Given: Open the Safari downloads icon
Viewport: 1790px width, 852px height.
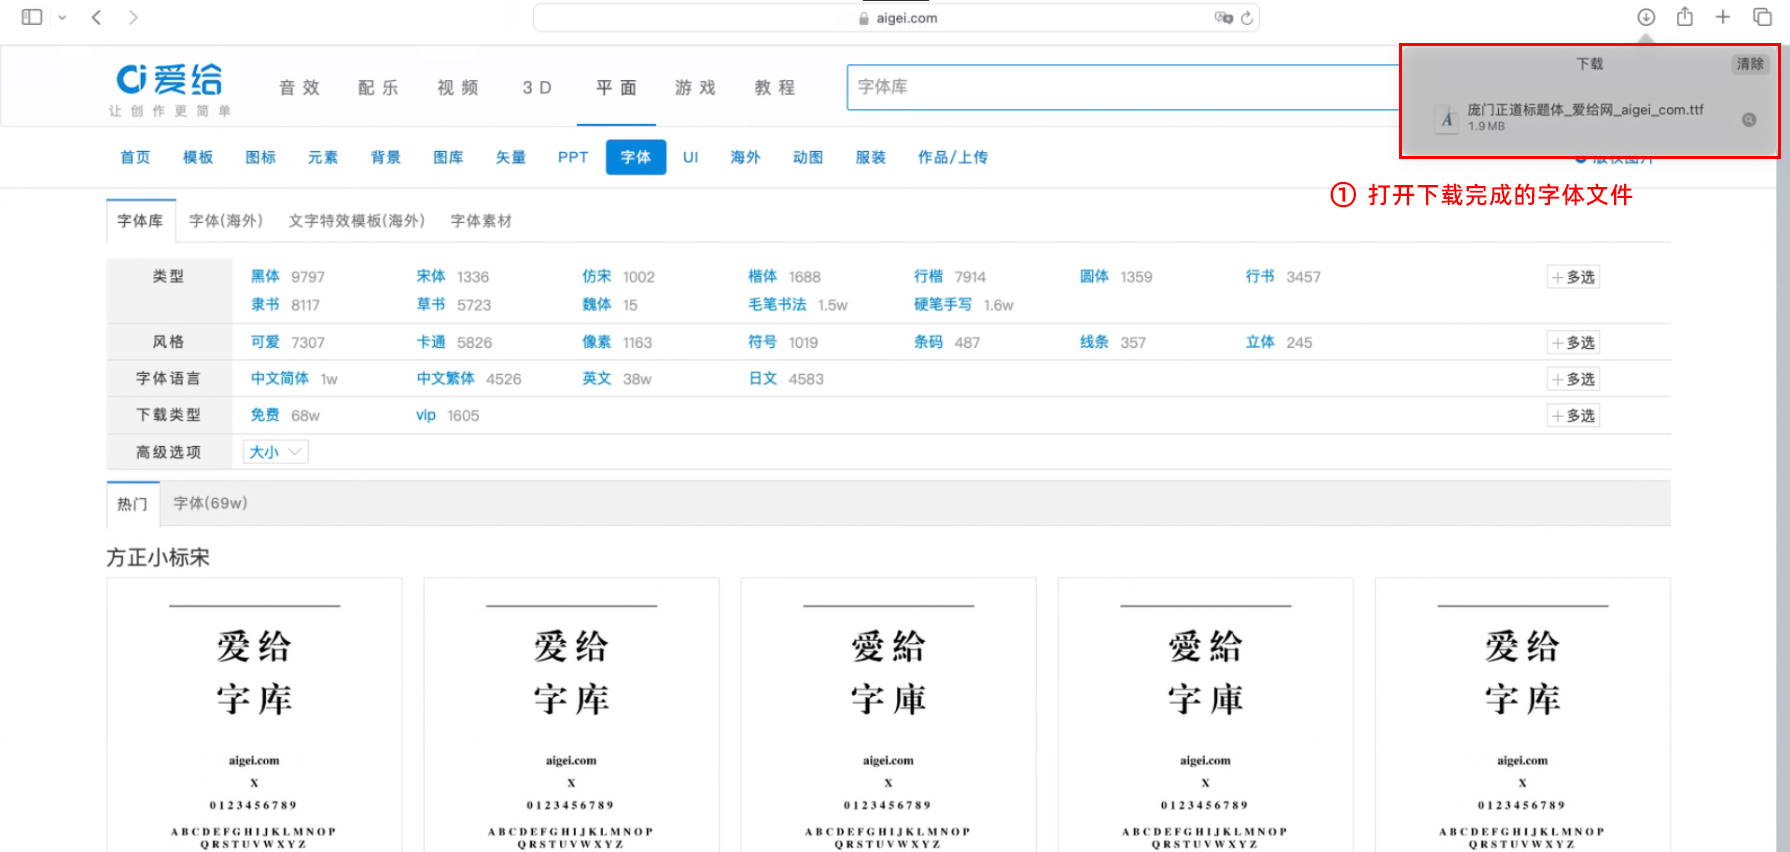Looking at the screenshot, I should [1646, 17].
